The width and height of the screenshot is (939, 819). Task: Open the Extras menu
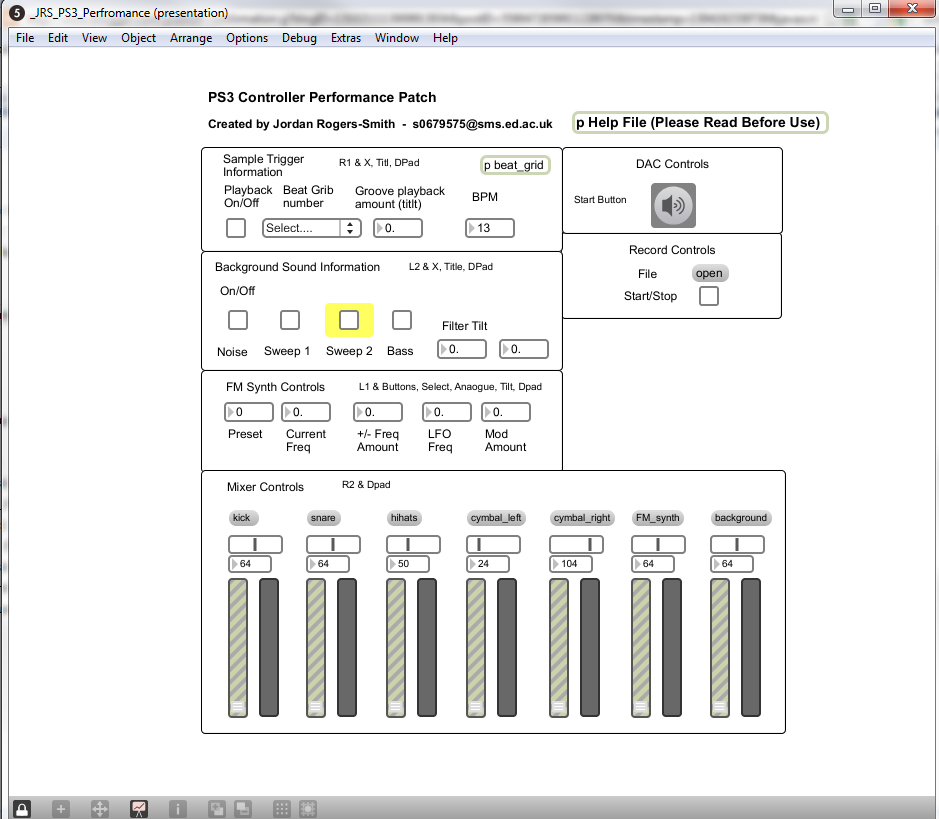point(346,38)
